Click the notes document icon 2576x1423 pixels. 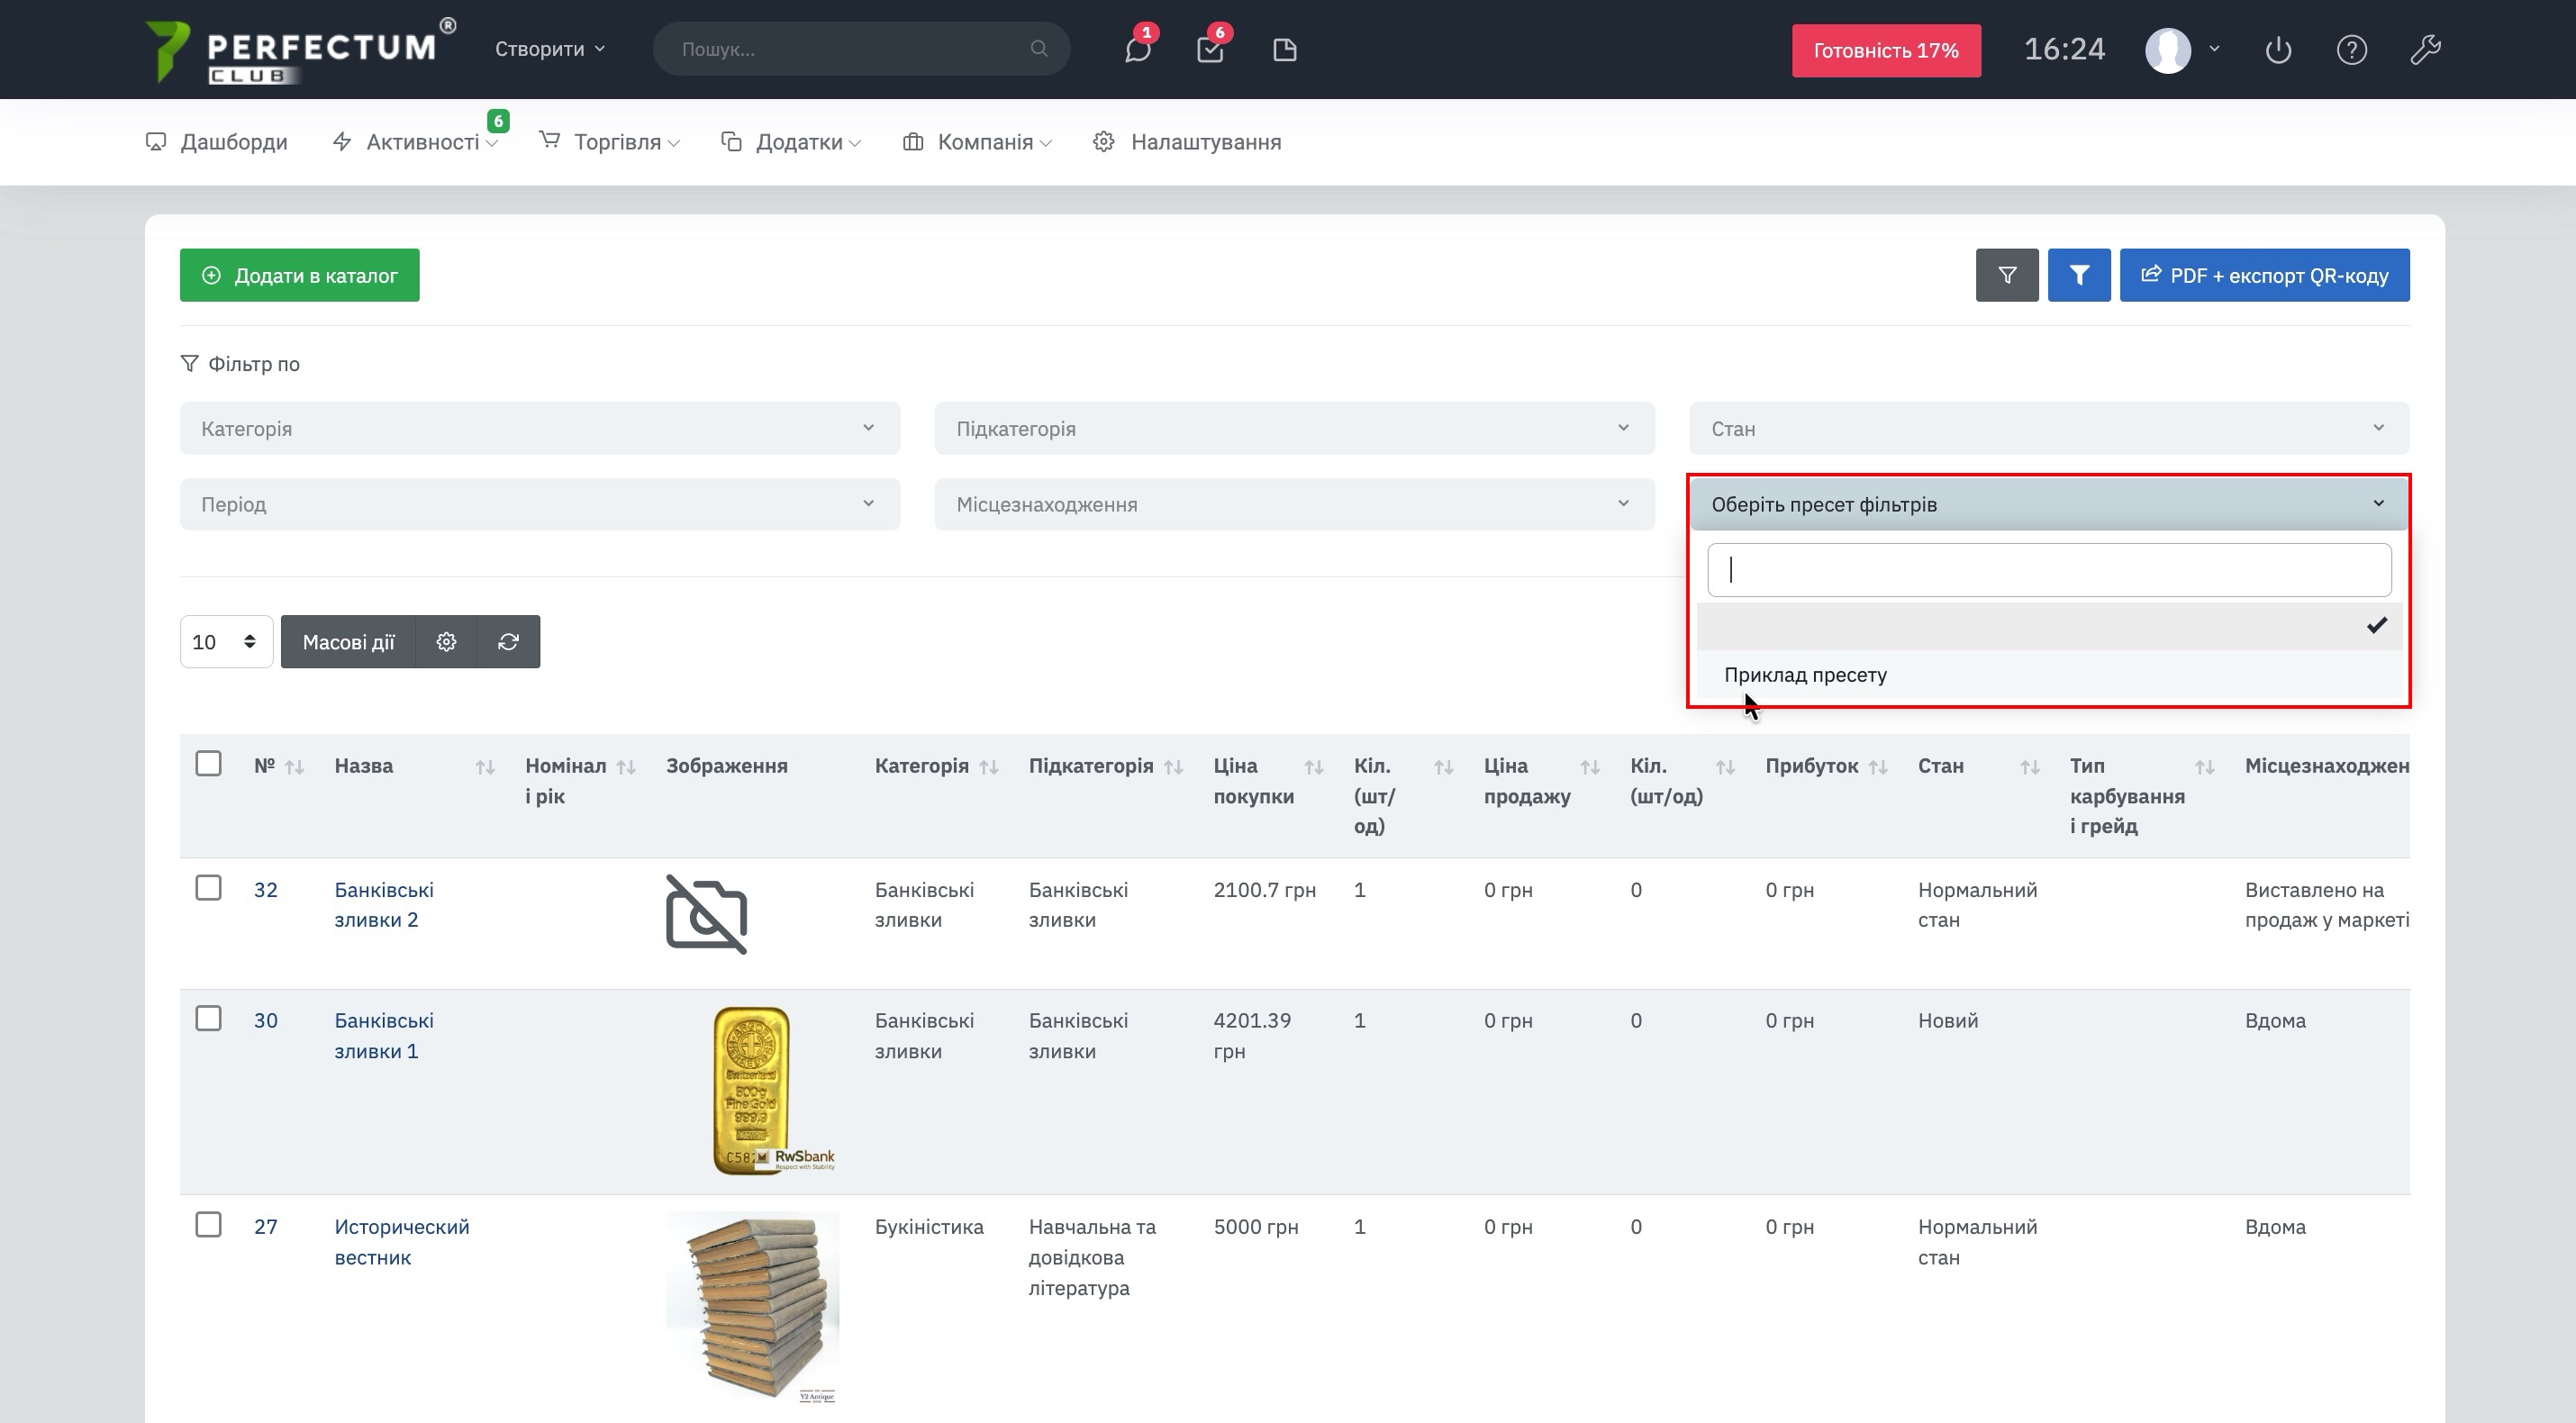[1284, 50]
